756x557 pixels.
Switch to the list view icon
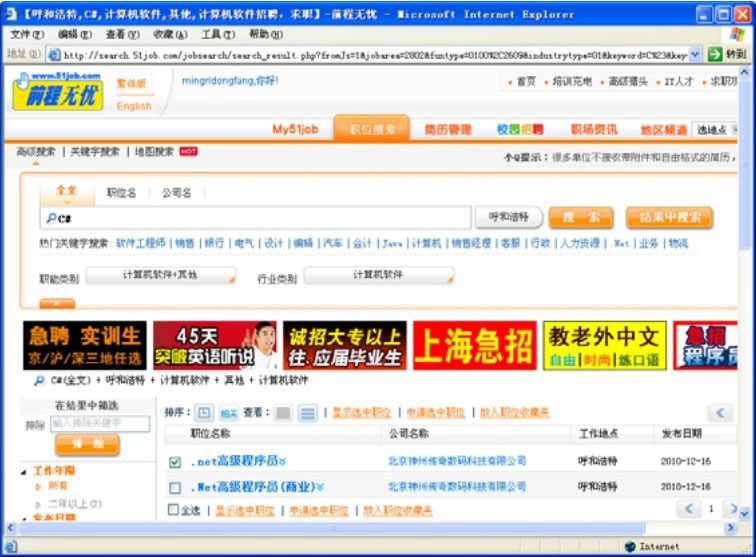pos(308,413)
